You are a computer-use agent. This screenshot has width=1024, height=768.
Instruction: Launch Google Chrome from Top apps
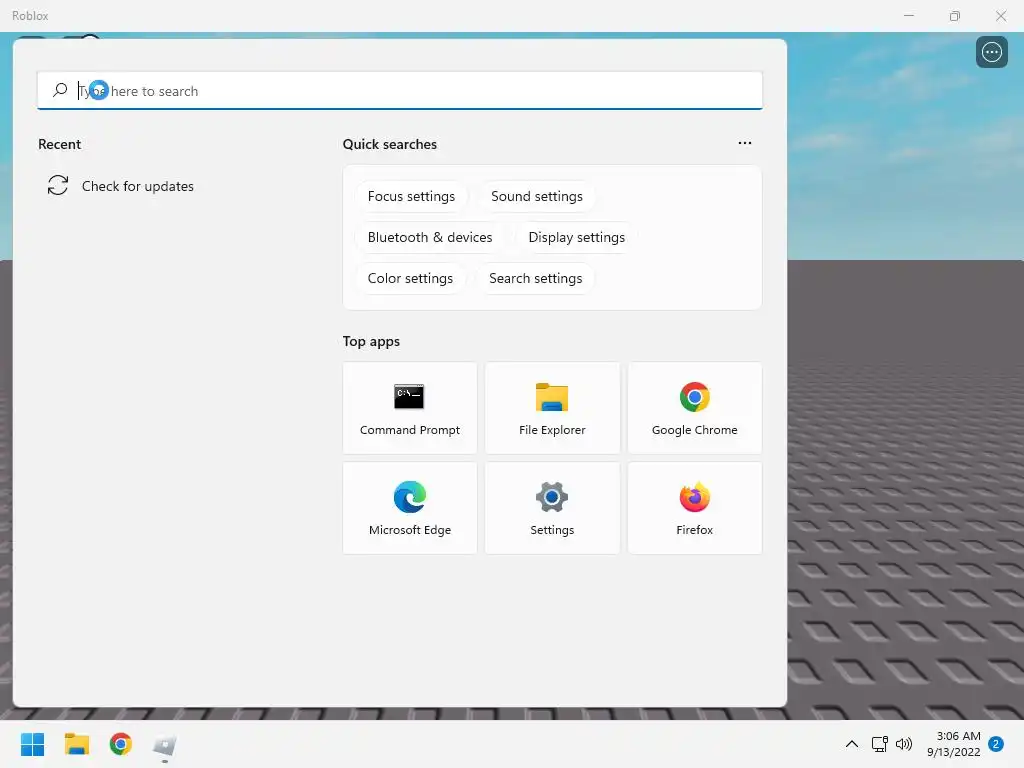point(694,408)
